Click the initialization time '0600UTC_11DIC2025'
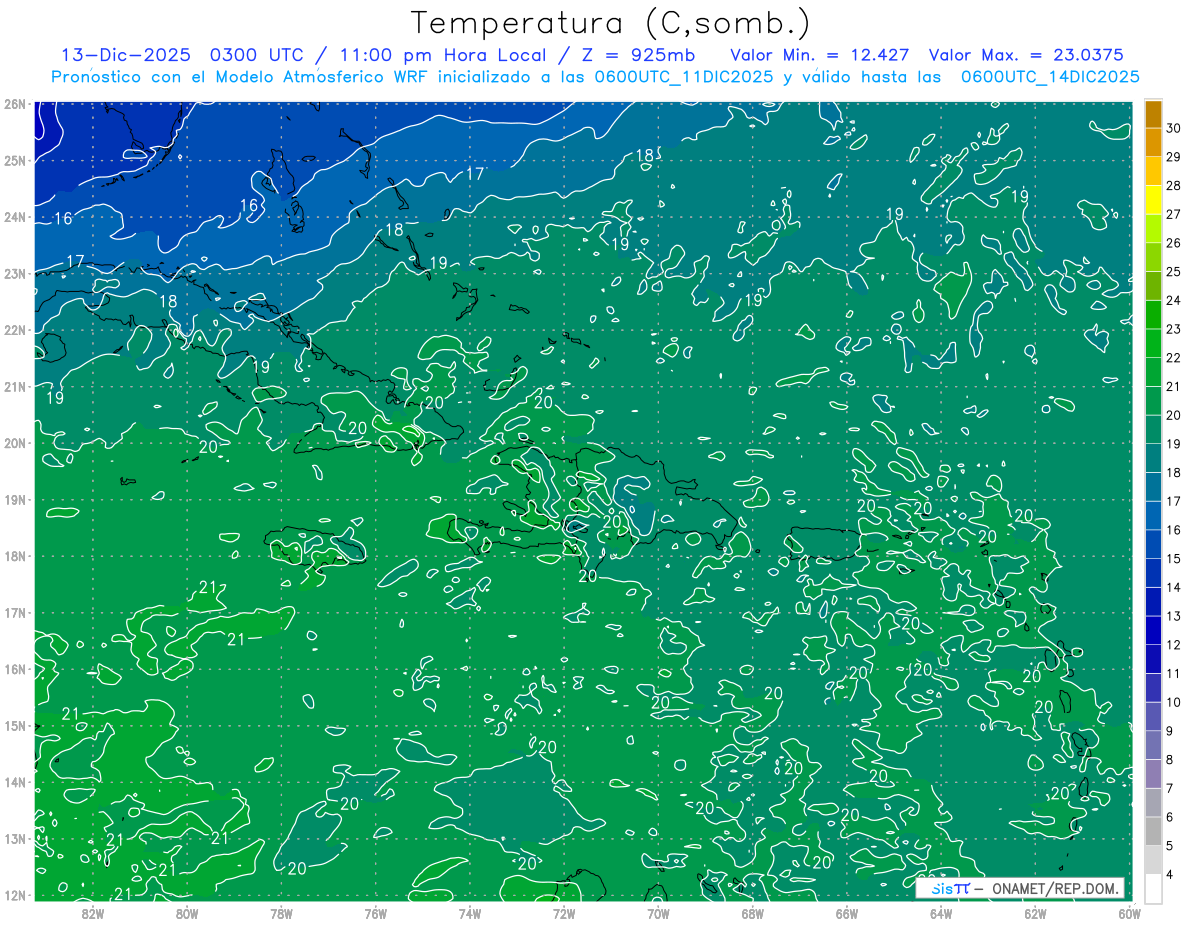The height and width of the screenshot is (927, 1200). tap(684, 76)
